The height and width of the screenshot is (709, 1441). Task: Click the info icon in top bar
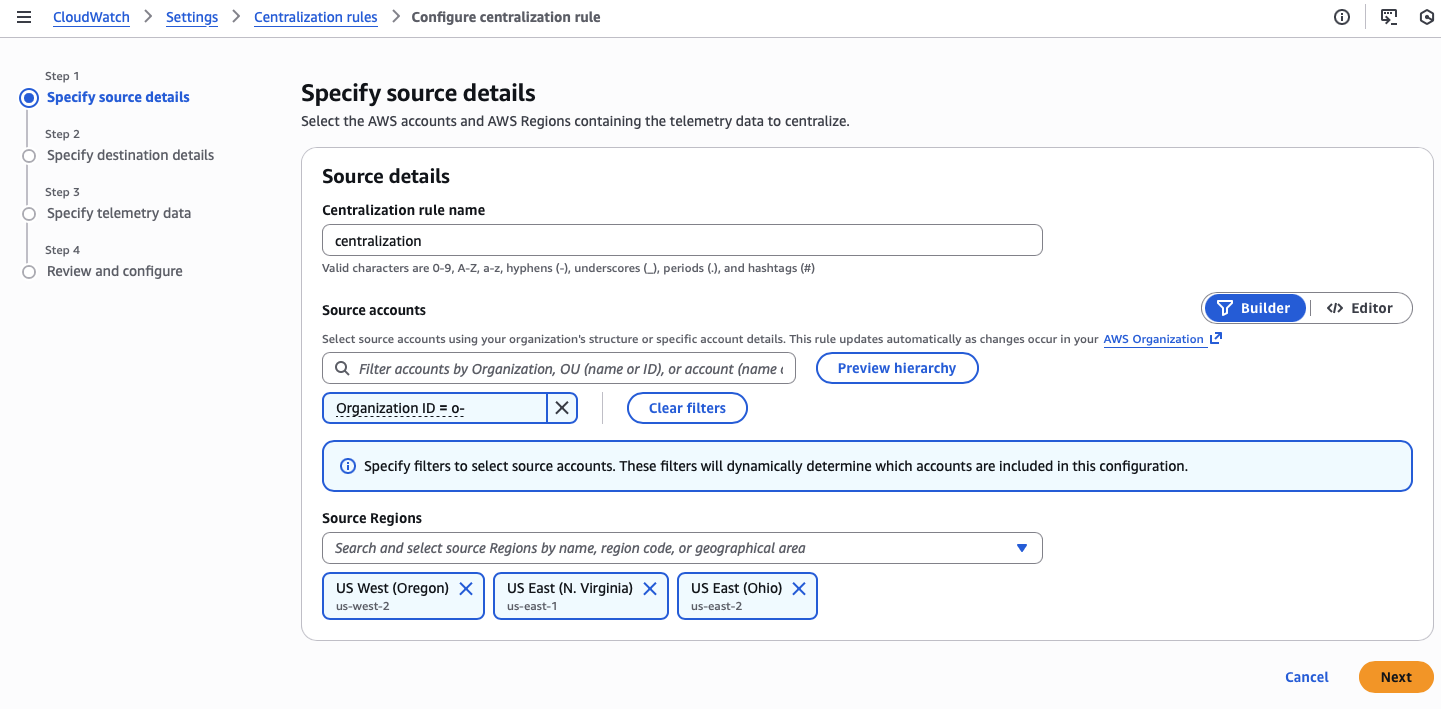(x=1342, y=17)
